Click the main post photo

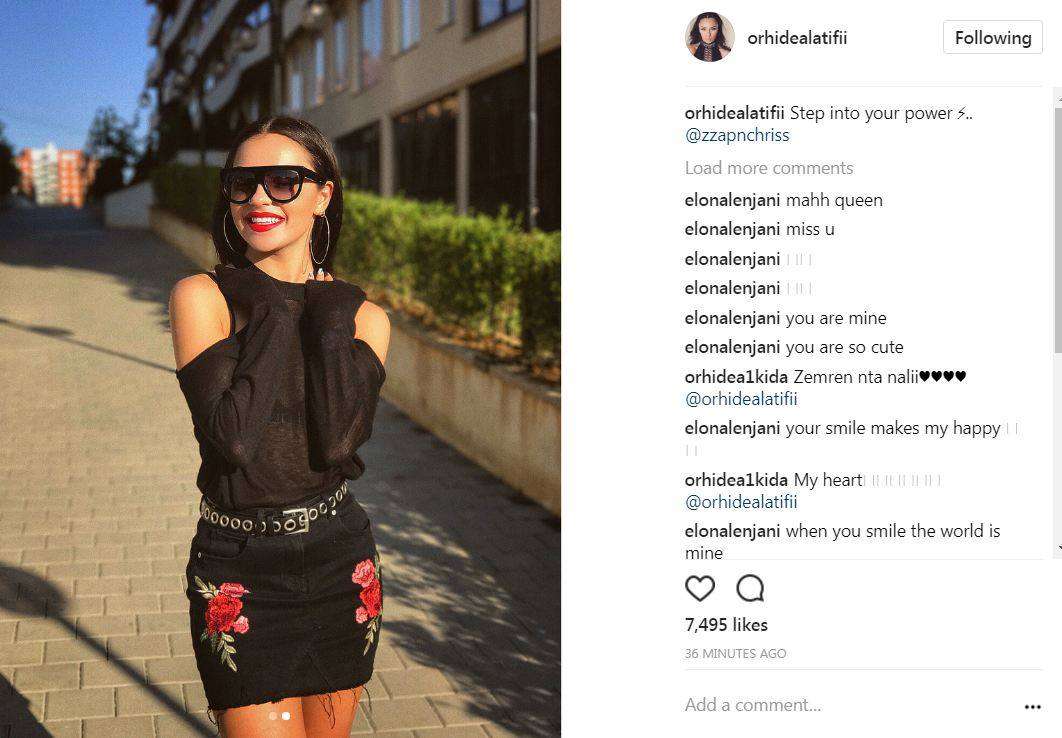click(280, 369)
